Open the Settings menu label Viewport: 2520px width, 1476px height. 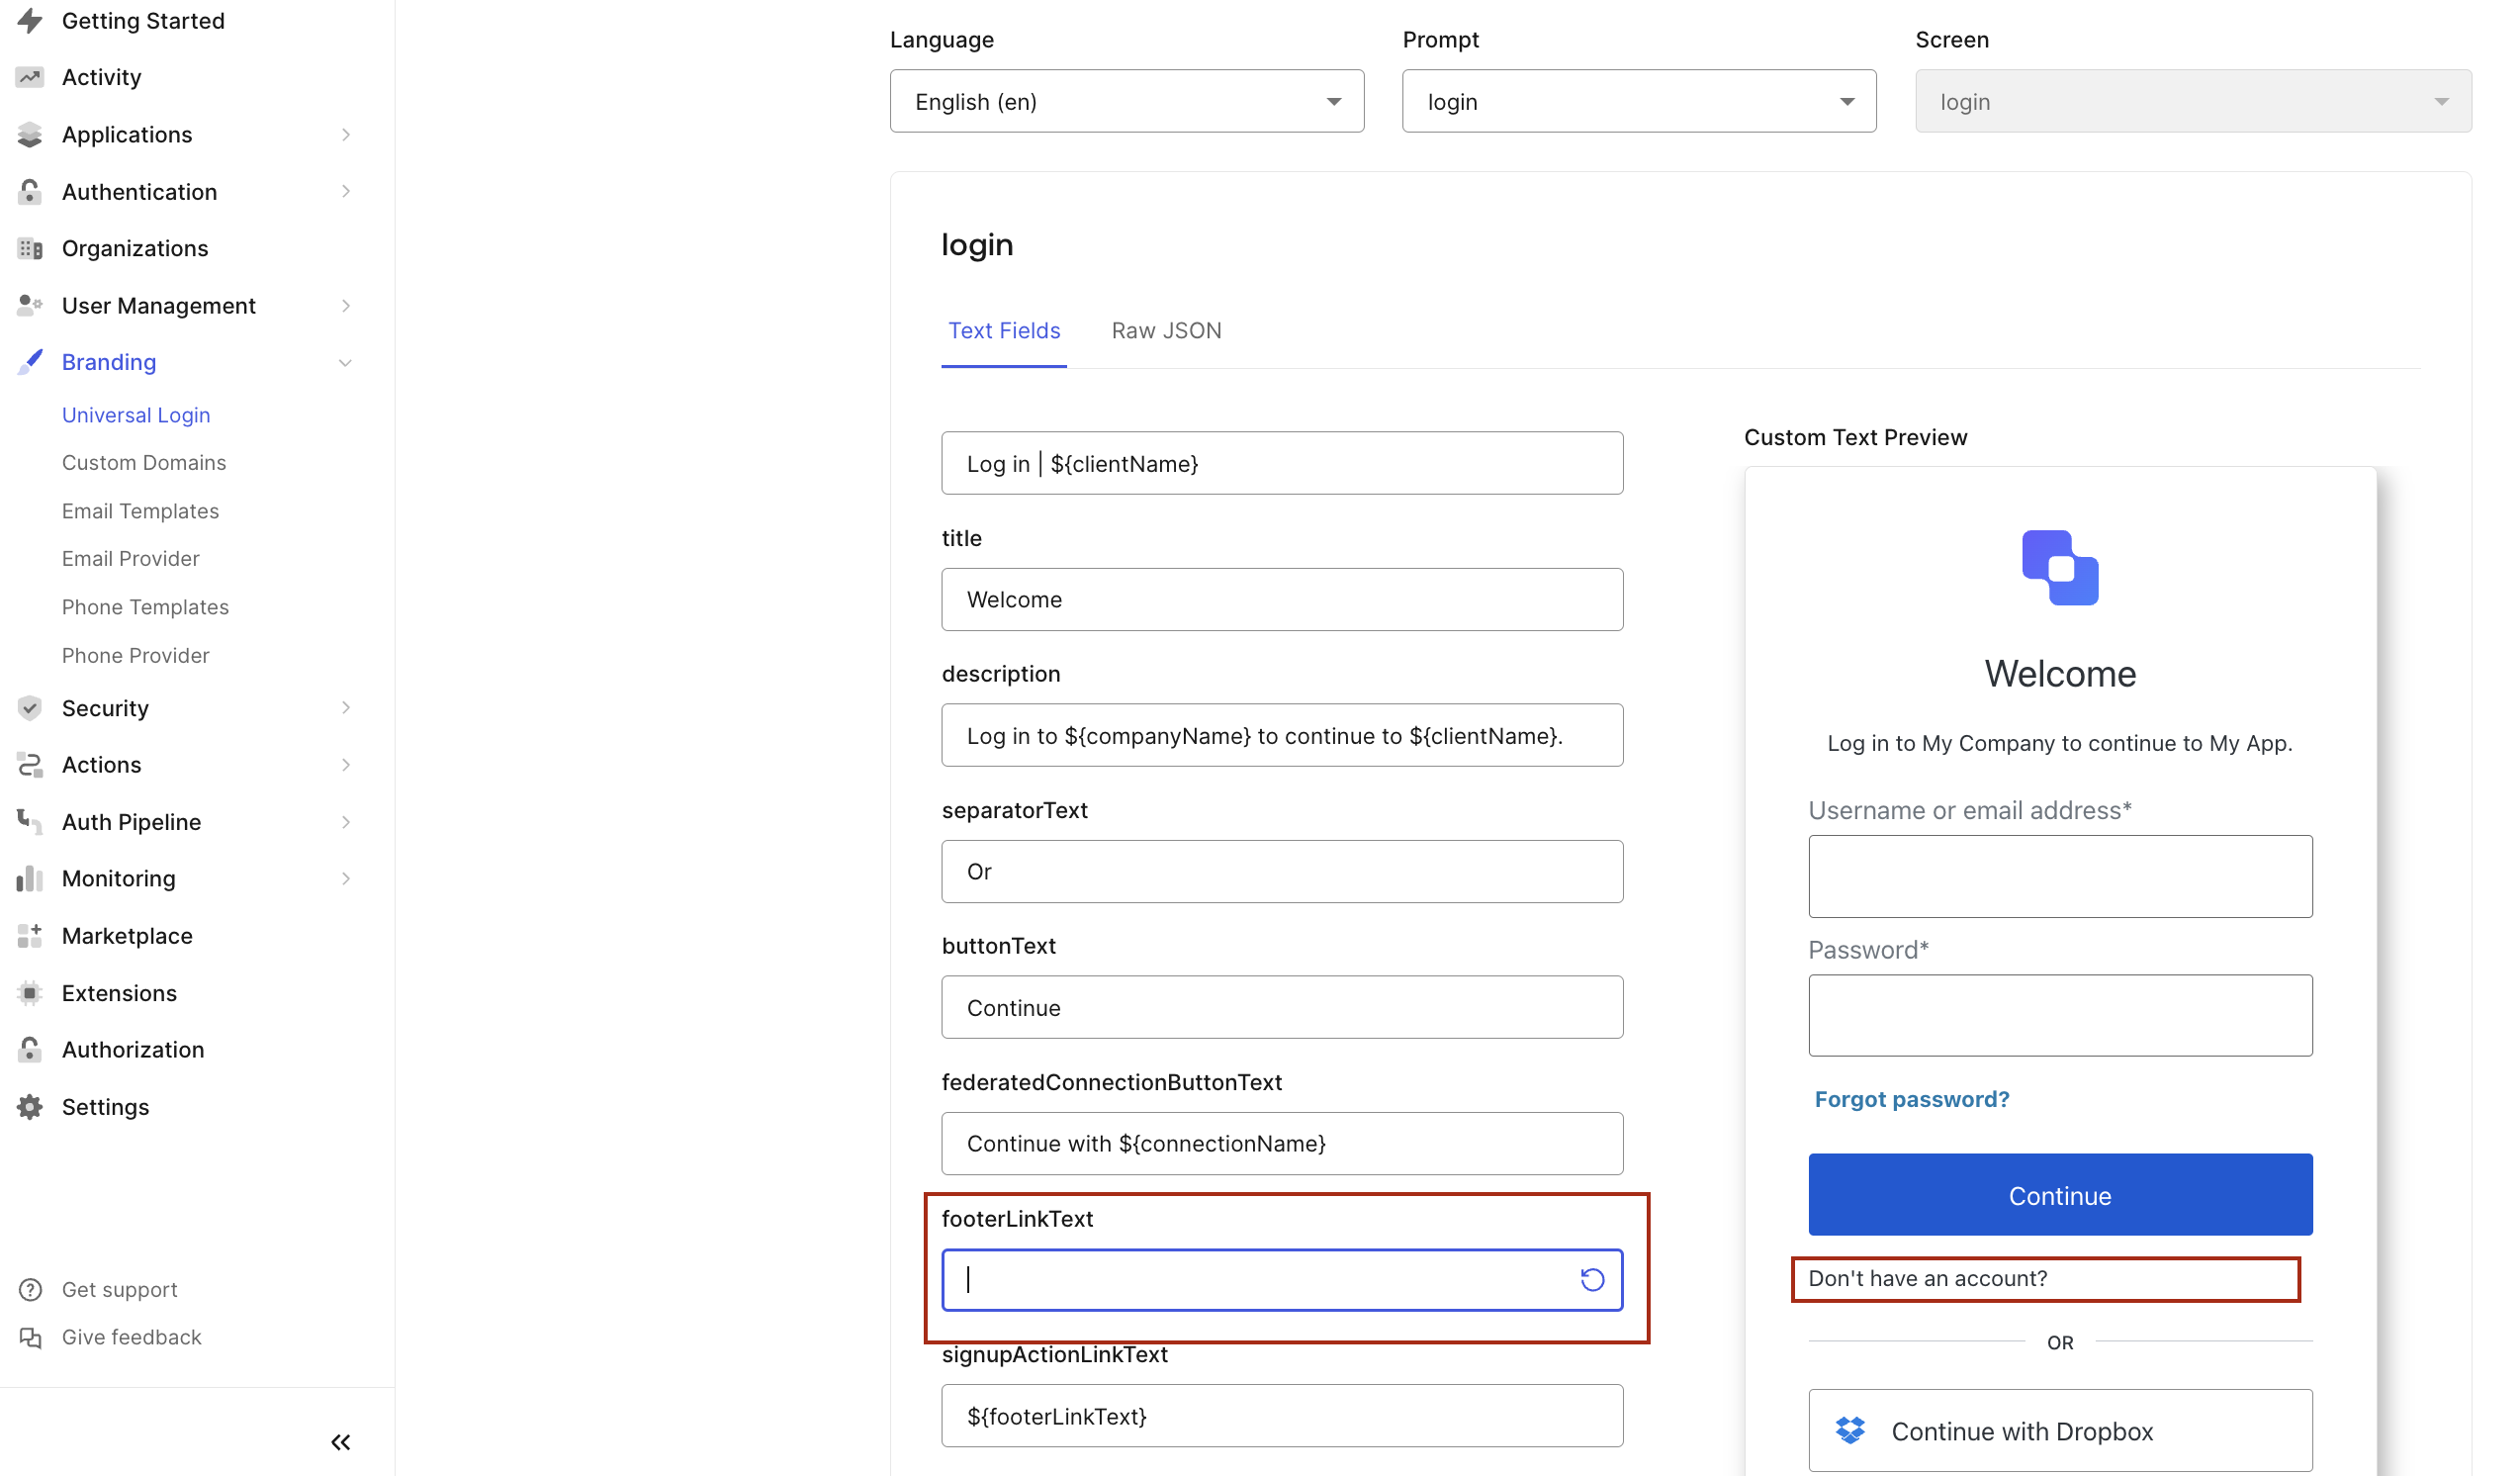coord(105,1107)
